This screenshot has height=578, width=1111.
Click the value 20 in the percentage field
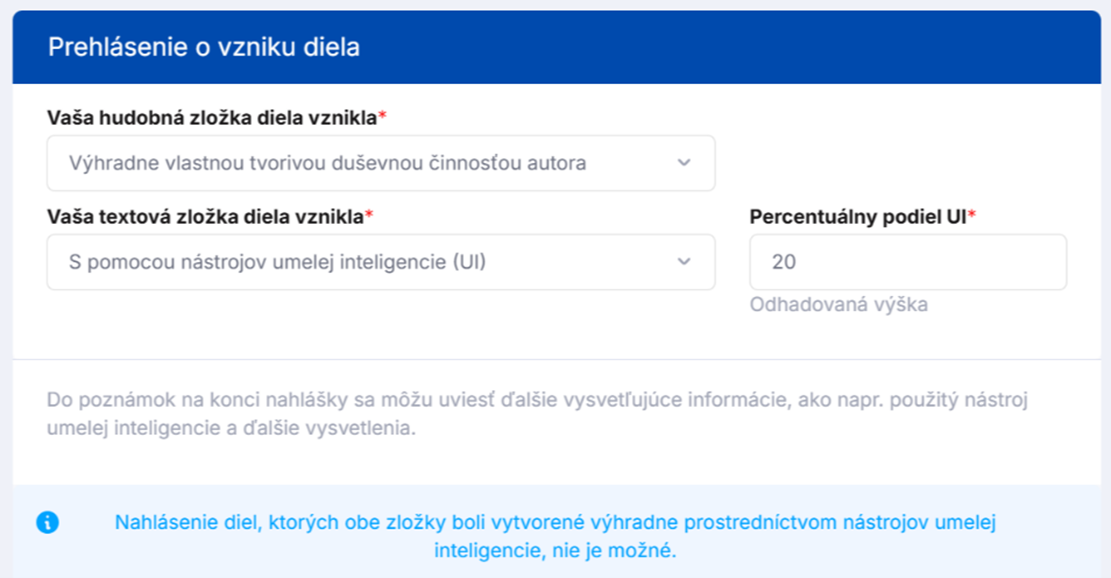[783, 262]
